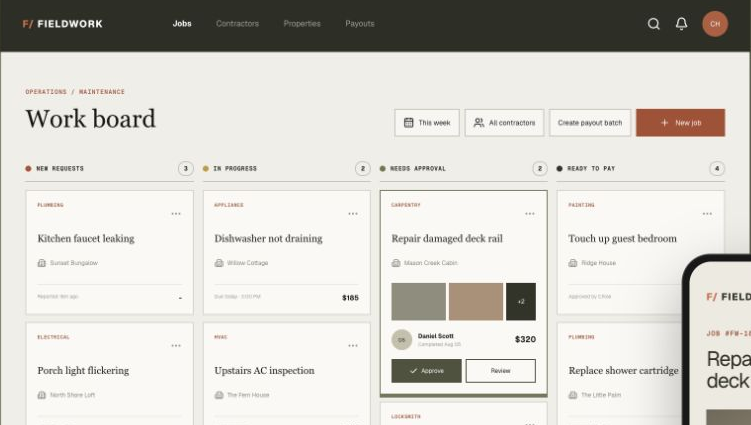Open second tan photo thumbnail on deck rail card
This screenshot has height=425, width=751.
click(x=476, y=301)
